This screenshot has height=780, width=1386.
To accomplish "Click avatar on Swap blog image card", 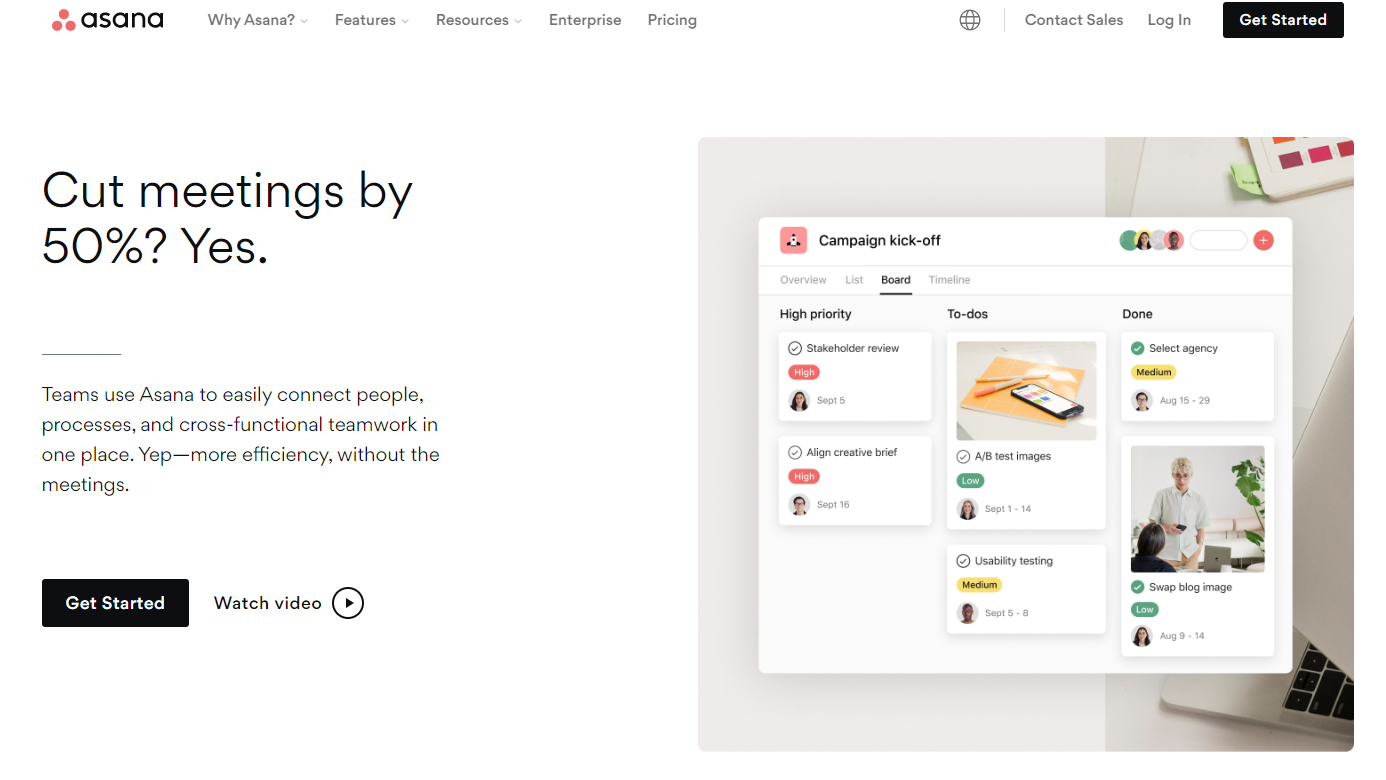I will pos(1141,636).
